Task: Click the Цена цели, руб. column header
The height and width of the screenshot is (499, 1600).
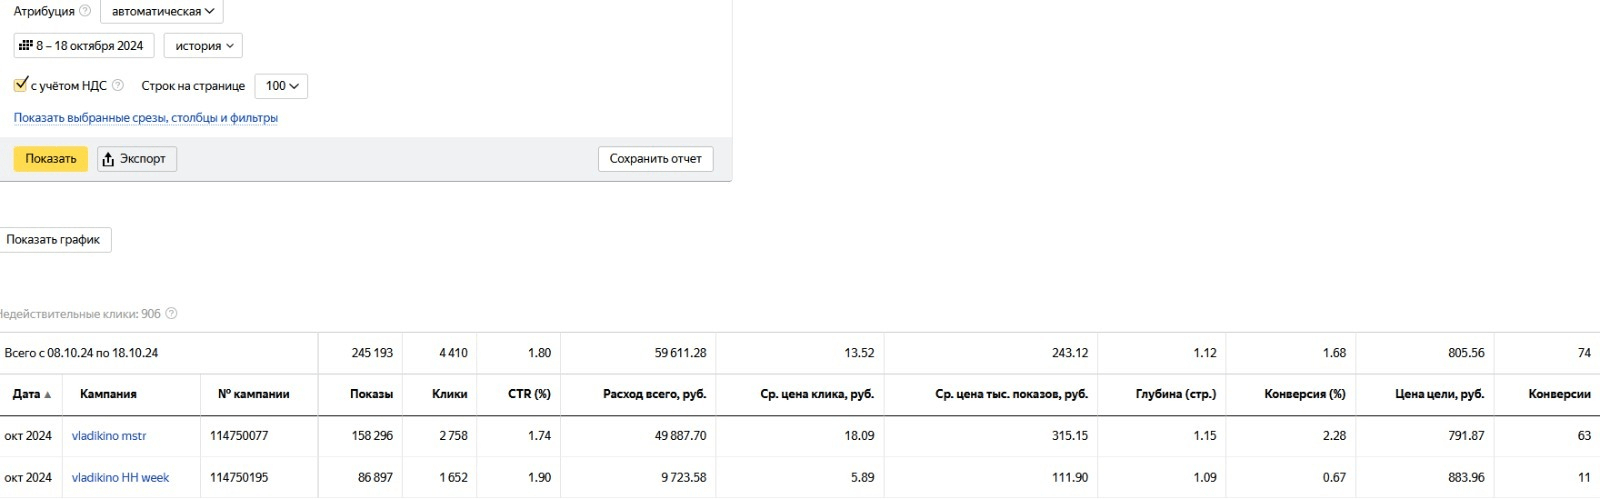Action: 1439,394
